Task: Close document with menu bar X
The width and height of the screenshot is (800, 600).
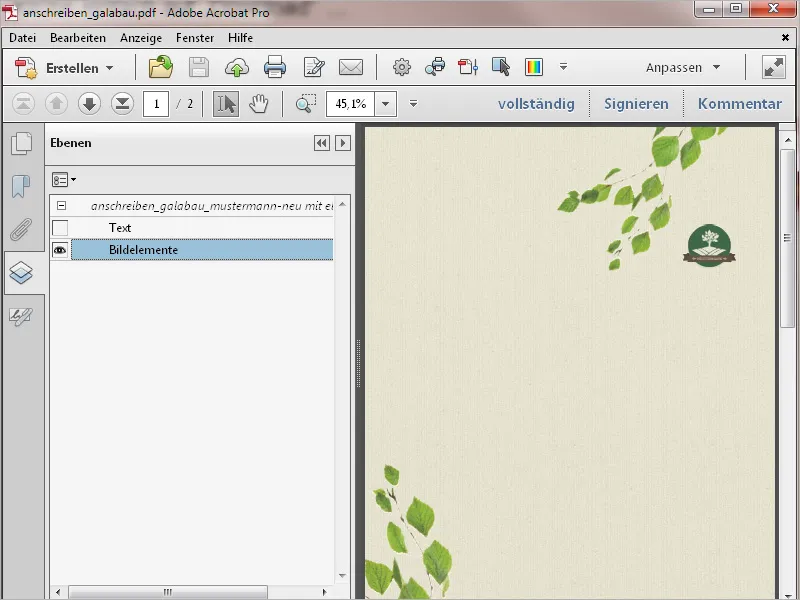Action: (785, 37)
